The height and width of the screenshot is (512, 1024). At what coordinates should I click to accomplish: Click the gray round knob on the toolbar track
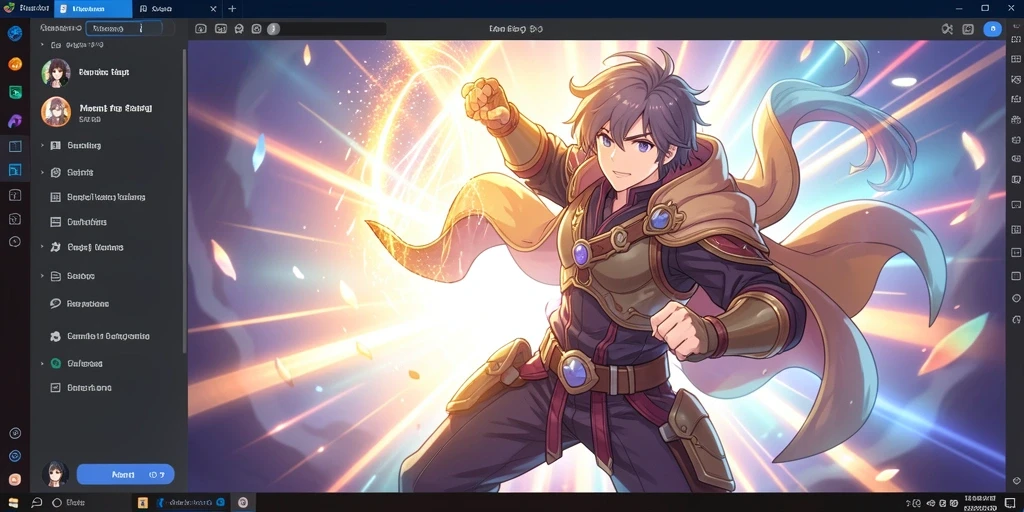click(x=274, y=29)
